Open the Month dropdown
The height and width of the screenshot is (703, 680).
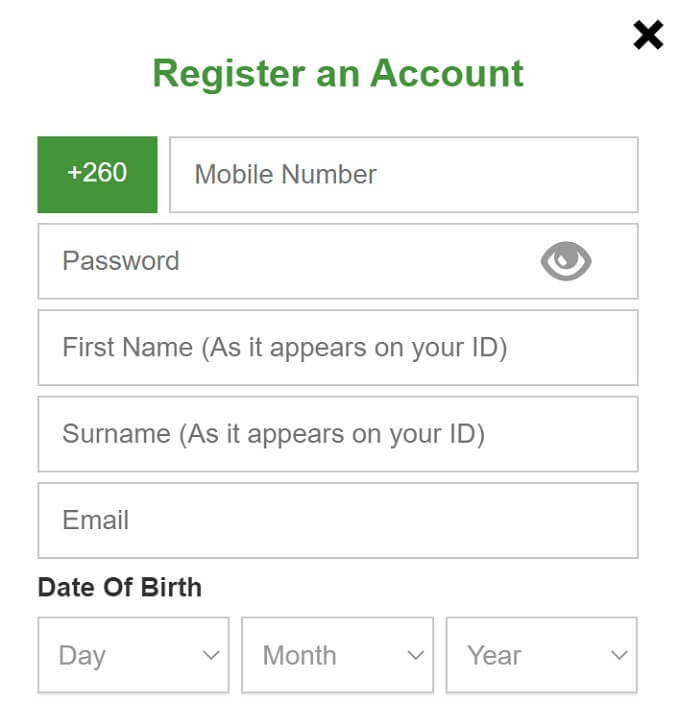point(337,655)
